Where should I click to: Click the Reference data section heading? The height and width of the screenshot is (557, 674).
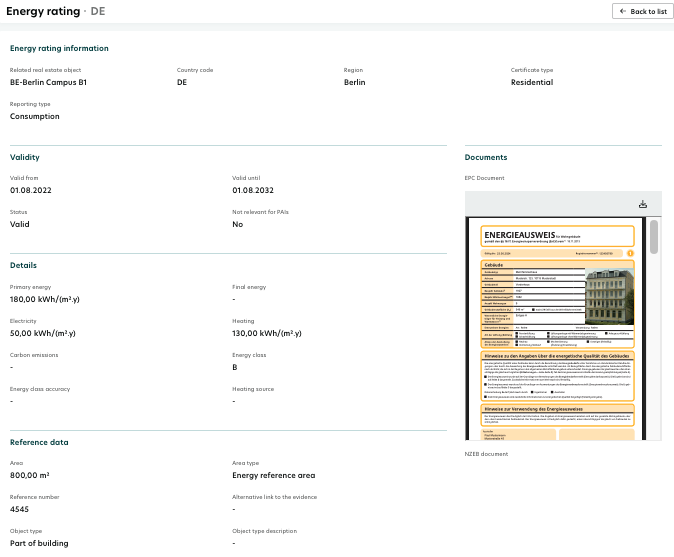(39, 442)
